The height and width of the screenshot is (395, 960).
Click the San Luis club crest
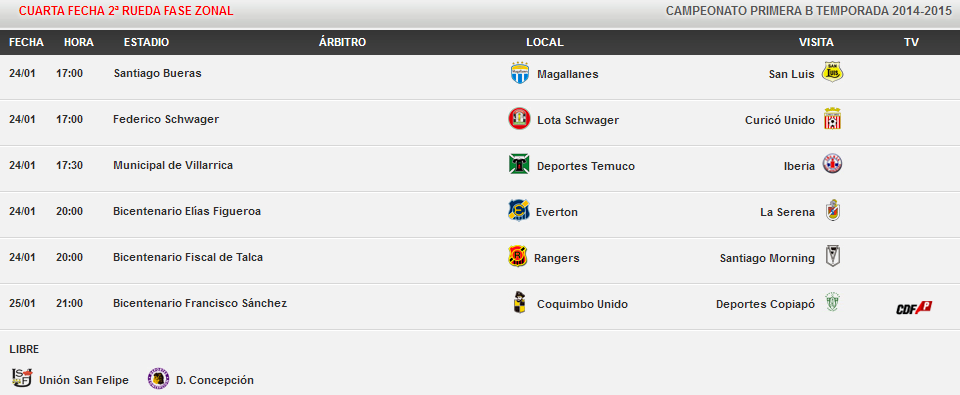[x=832, y=72]
